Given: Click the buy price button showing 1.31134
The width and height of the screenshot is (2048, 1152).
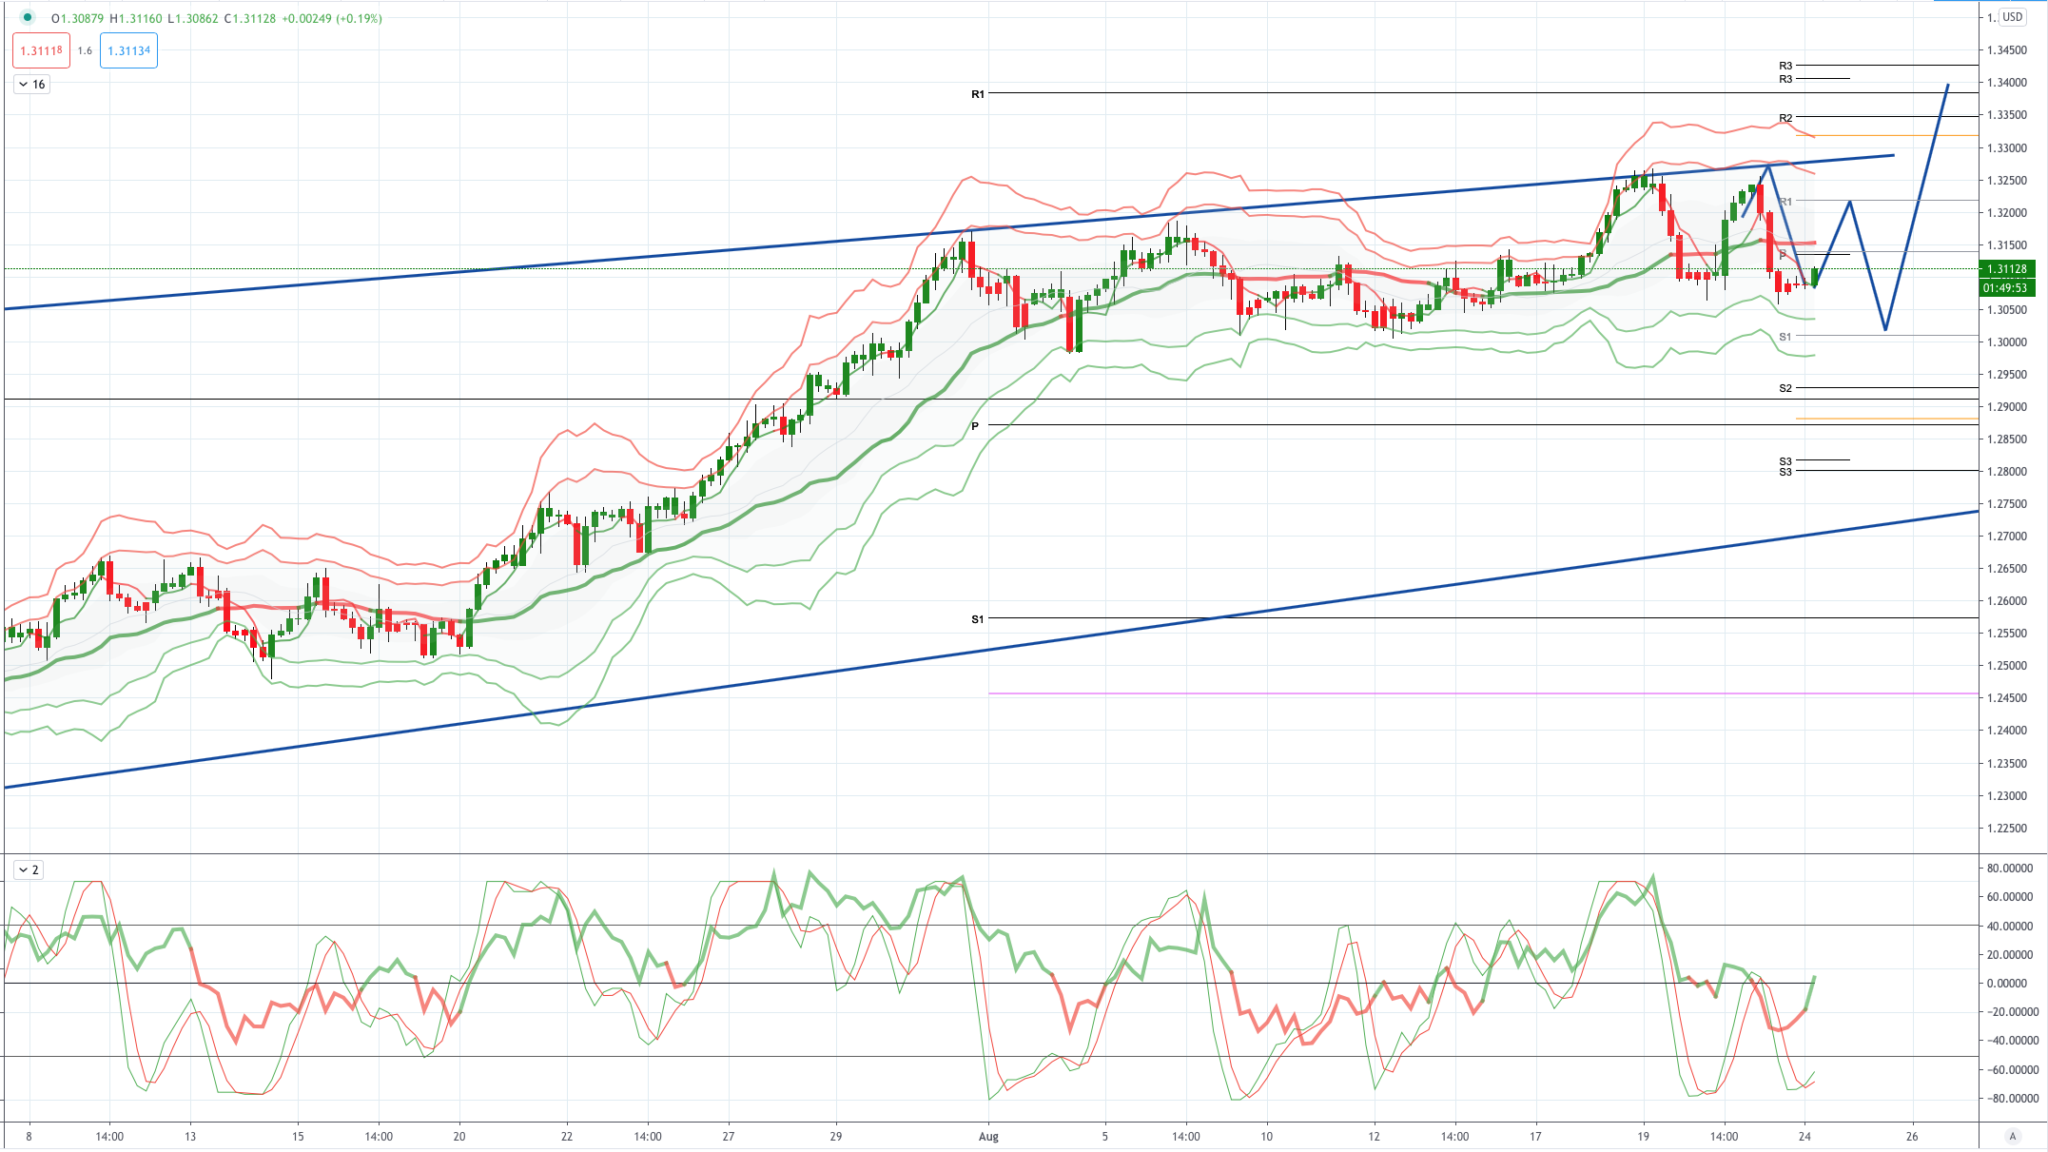Looking at the screenshot, I should (130, 49).
